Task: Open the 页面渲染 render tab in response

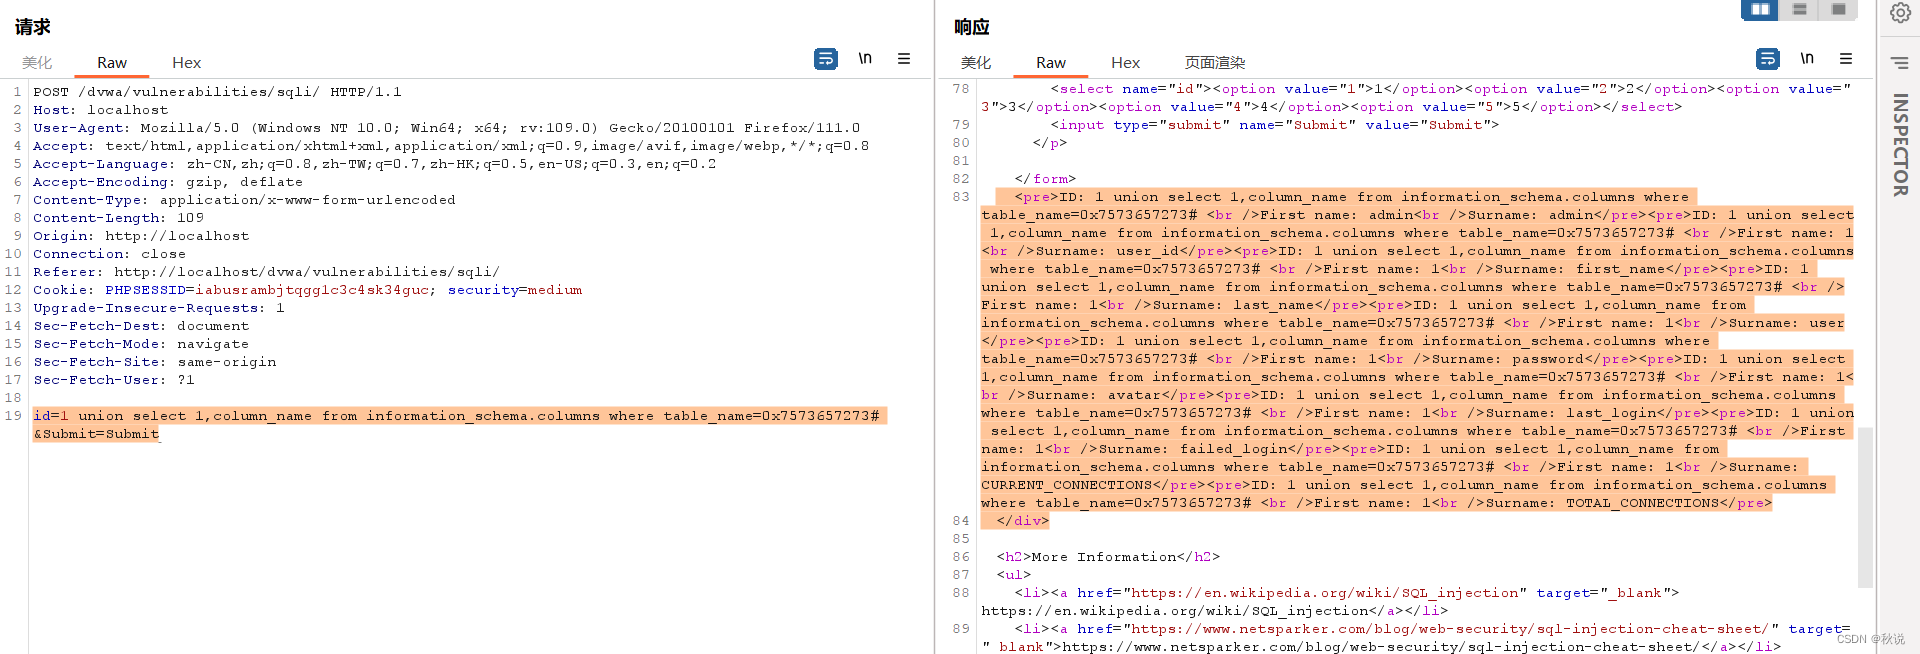Action: (1215, 63)
